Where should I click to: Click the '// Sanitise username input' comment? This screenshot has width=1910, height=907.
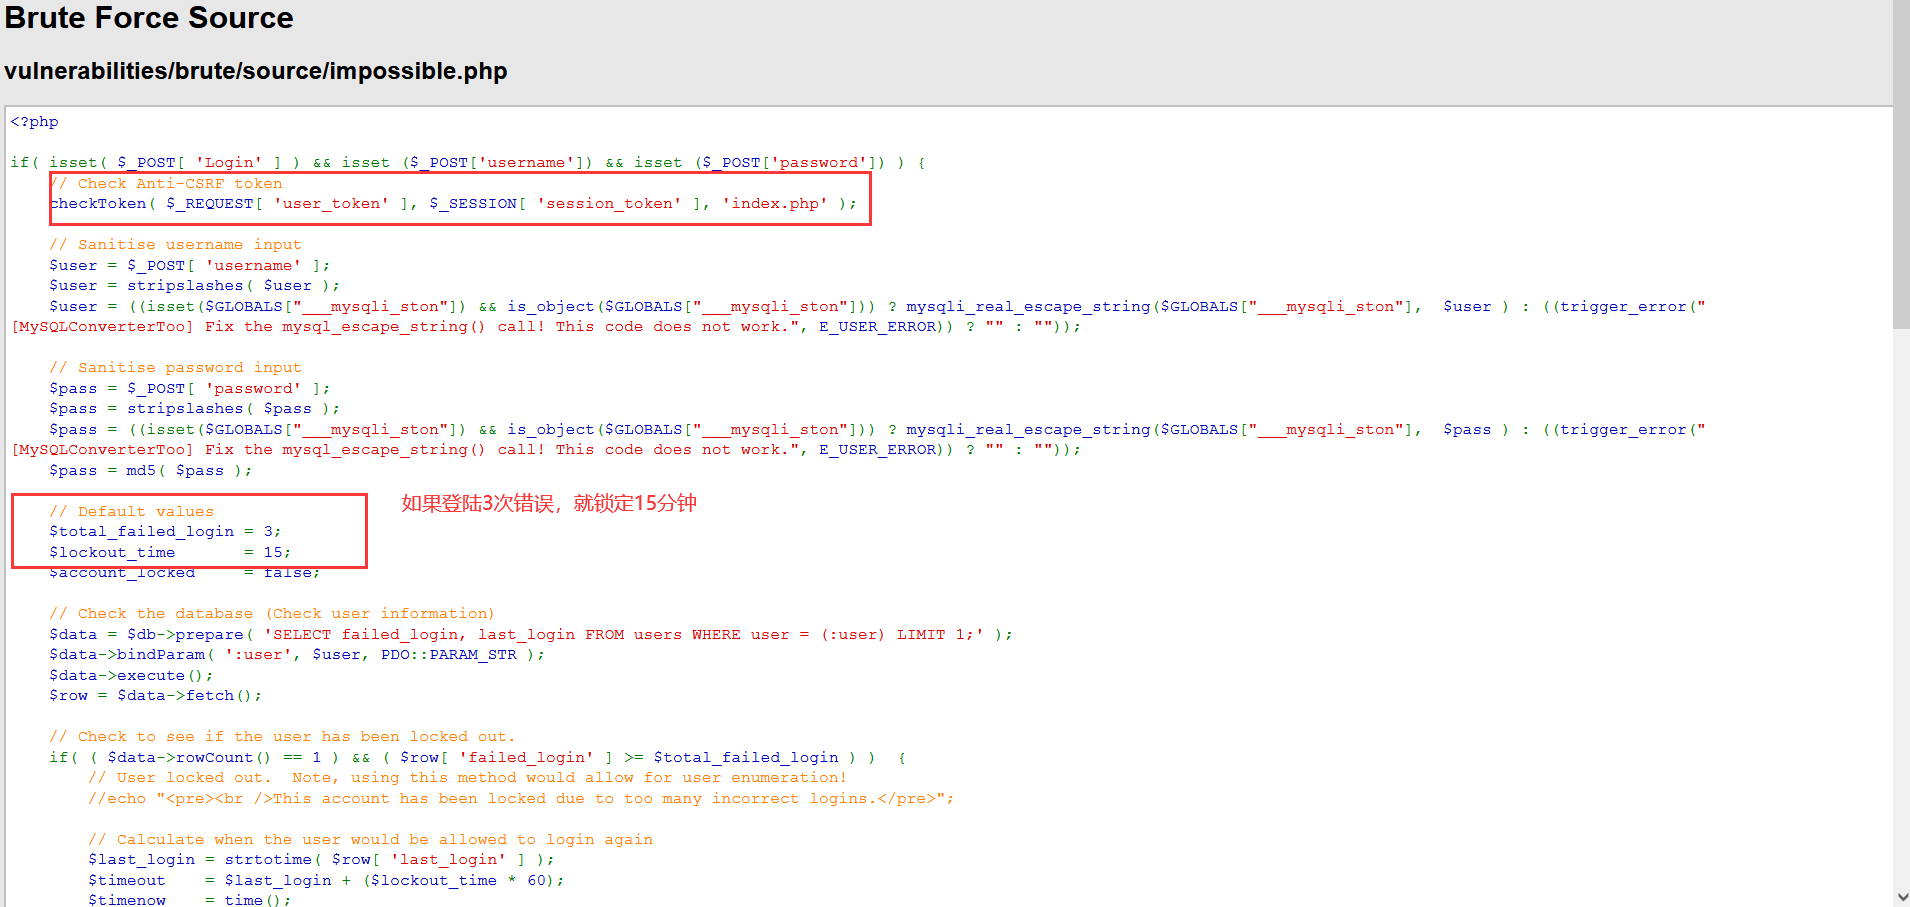pos(175,245)
